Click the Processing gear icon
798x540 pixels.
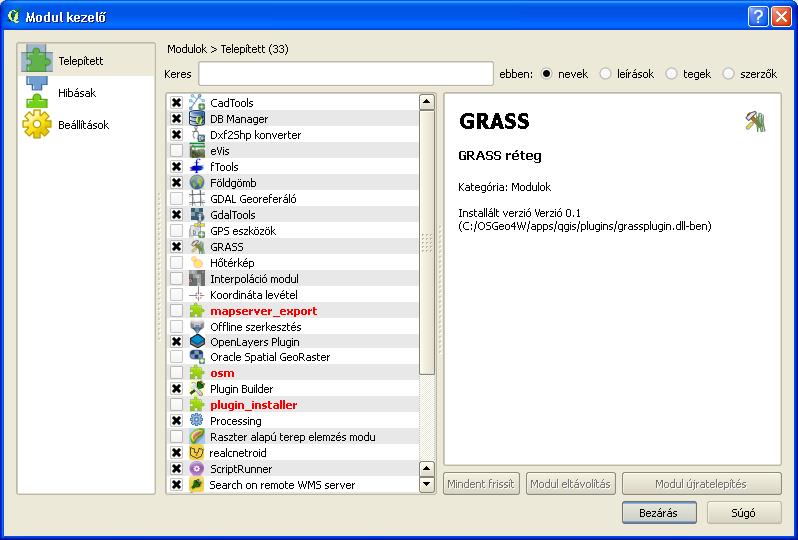197,421
